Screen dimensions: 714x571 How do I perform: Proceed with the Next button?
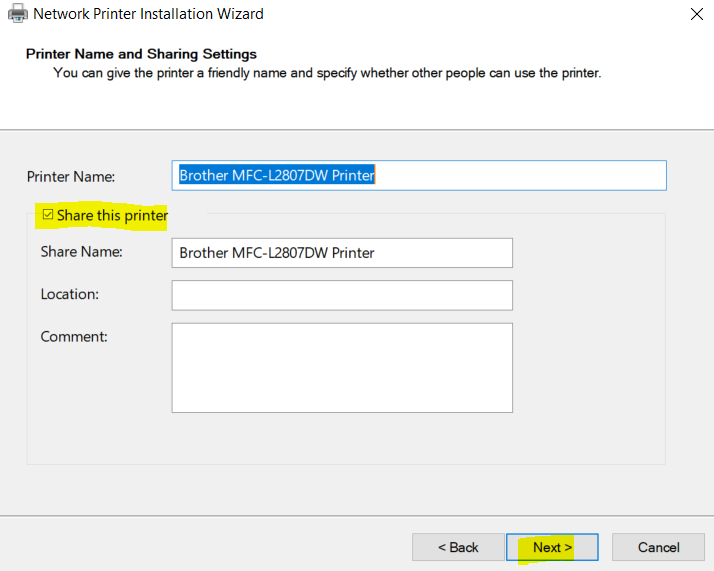[x=552, y=547]
